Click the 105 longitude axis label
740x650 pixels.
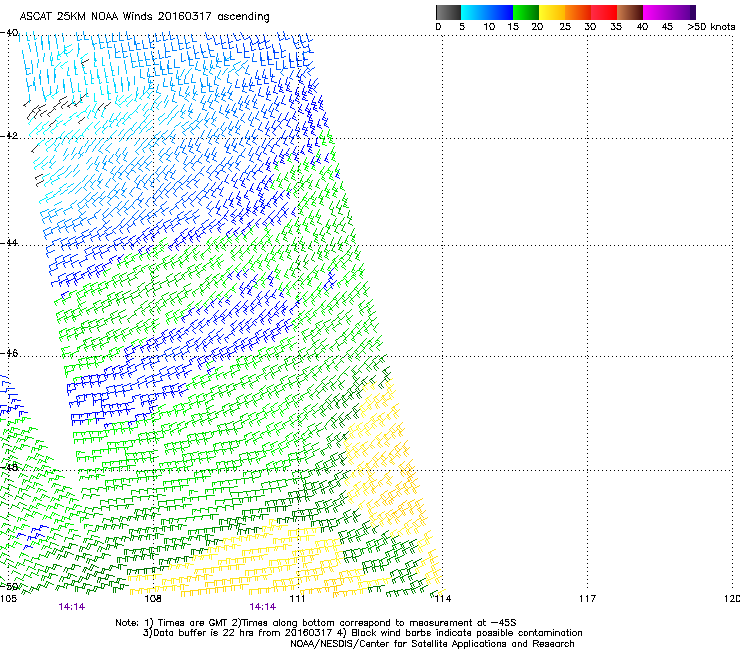[x=8, y=599]
